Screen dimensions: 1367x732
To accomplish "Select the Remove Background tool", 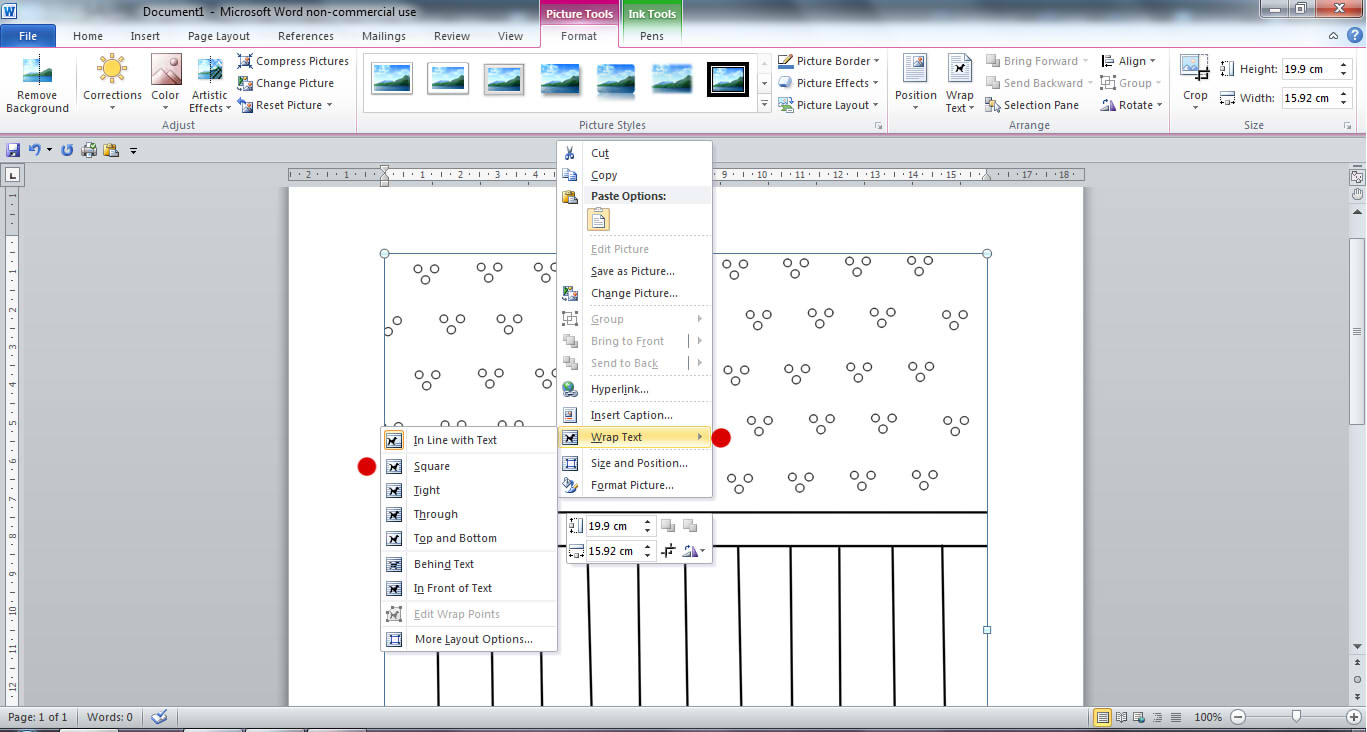I will click(37, 83).
